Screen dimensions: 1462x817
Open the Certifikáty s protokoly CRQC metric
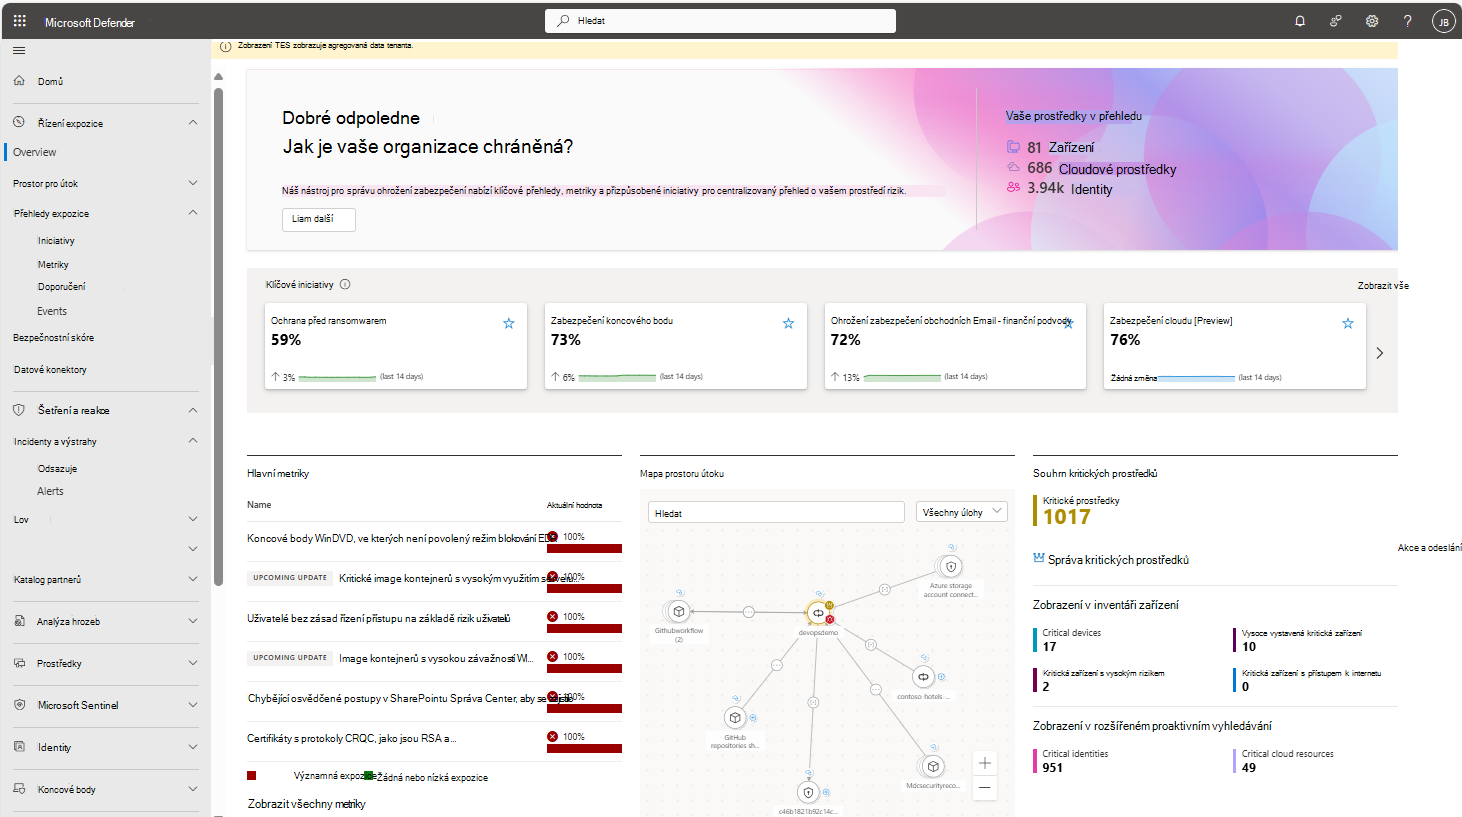(352, 739)
